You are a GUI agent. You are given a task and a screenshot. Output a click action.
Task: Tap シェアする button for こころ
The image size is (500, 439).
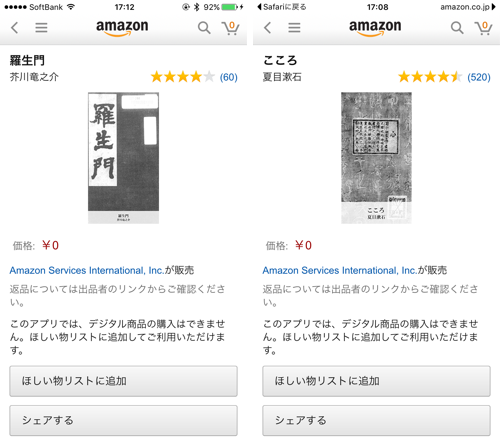[376, 420]
